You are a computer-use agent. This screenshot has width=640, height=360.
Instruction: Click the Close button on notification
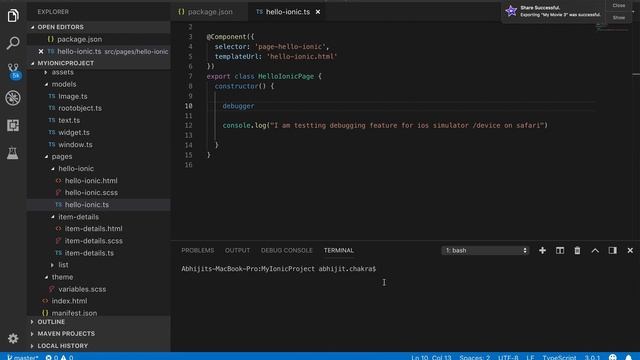(x=619, y=6)
